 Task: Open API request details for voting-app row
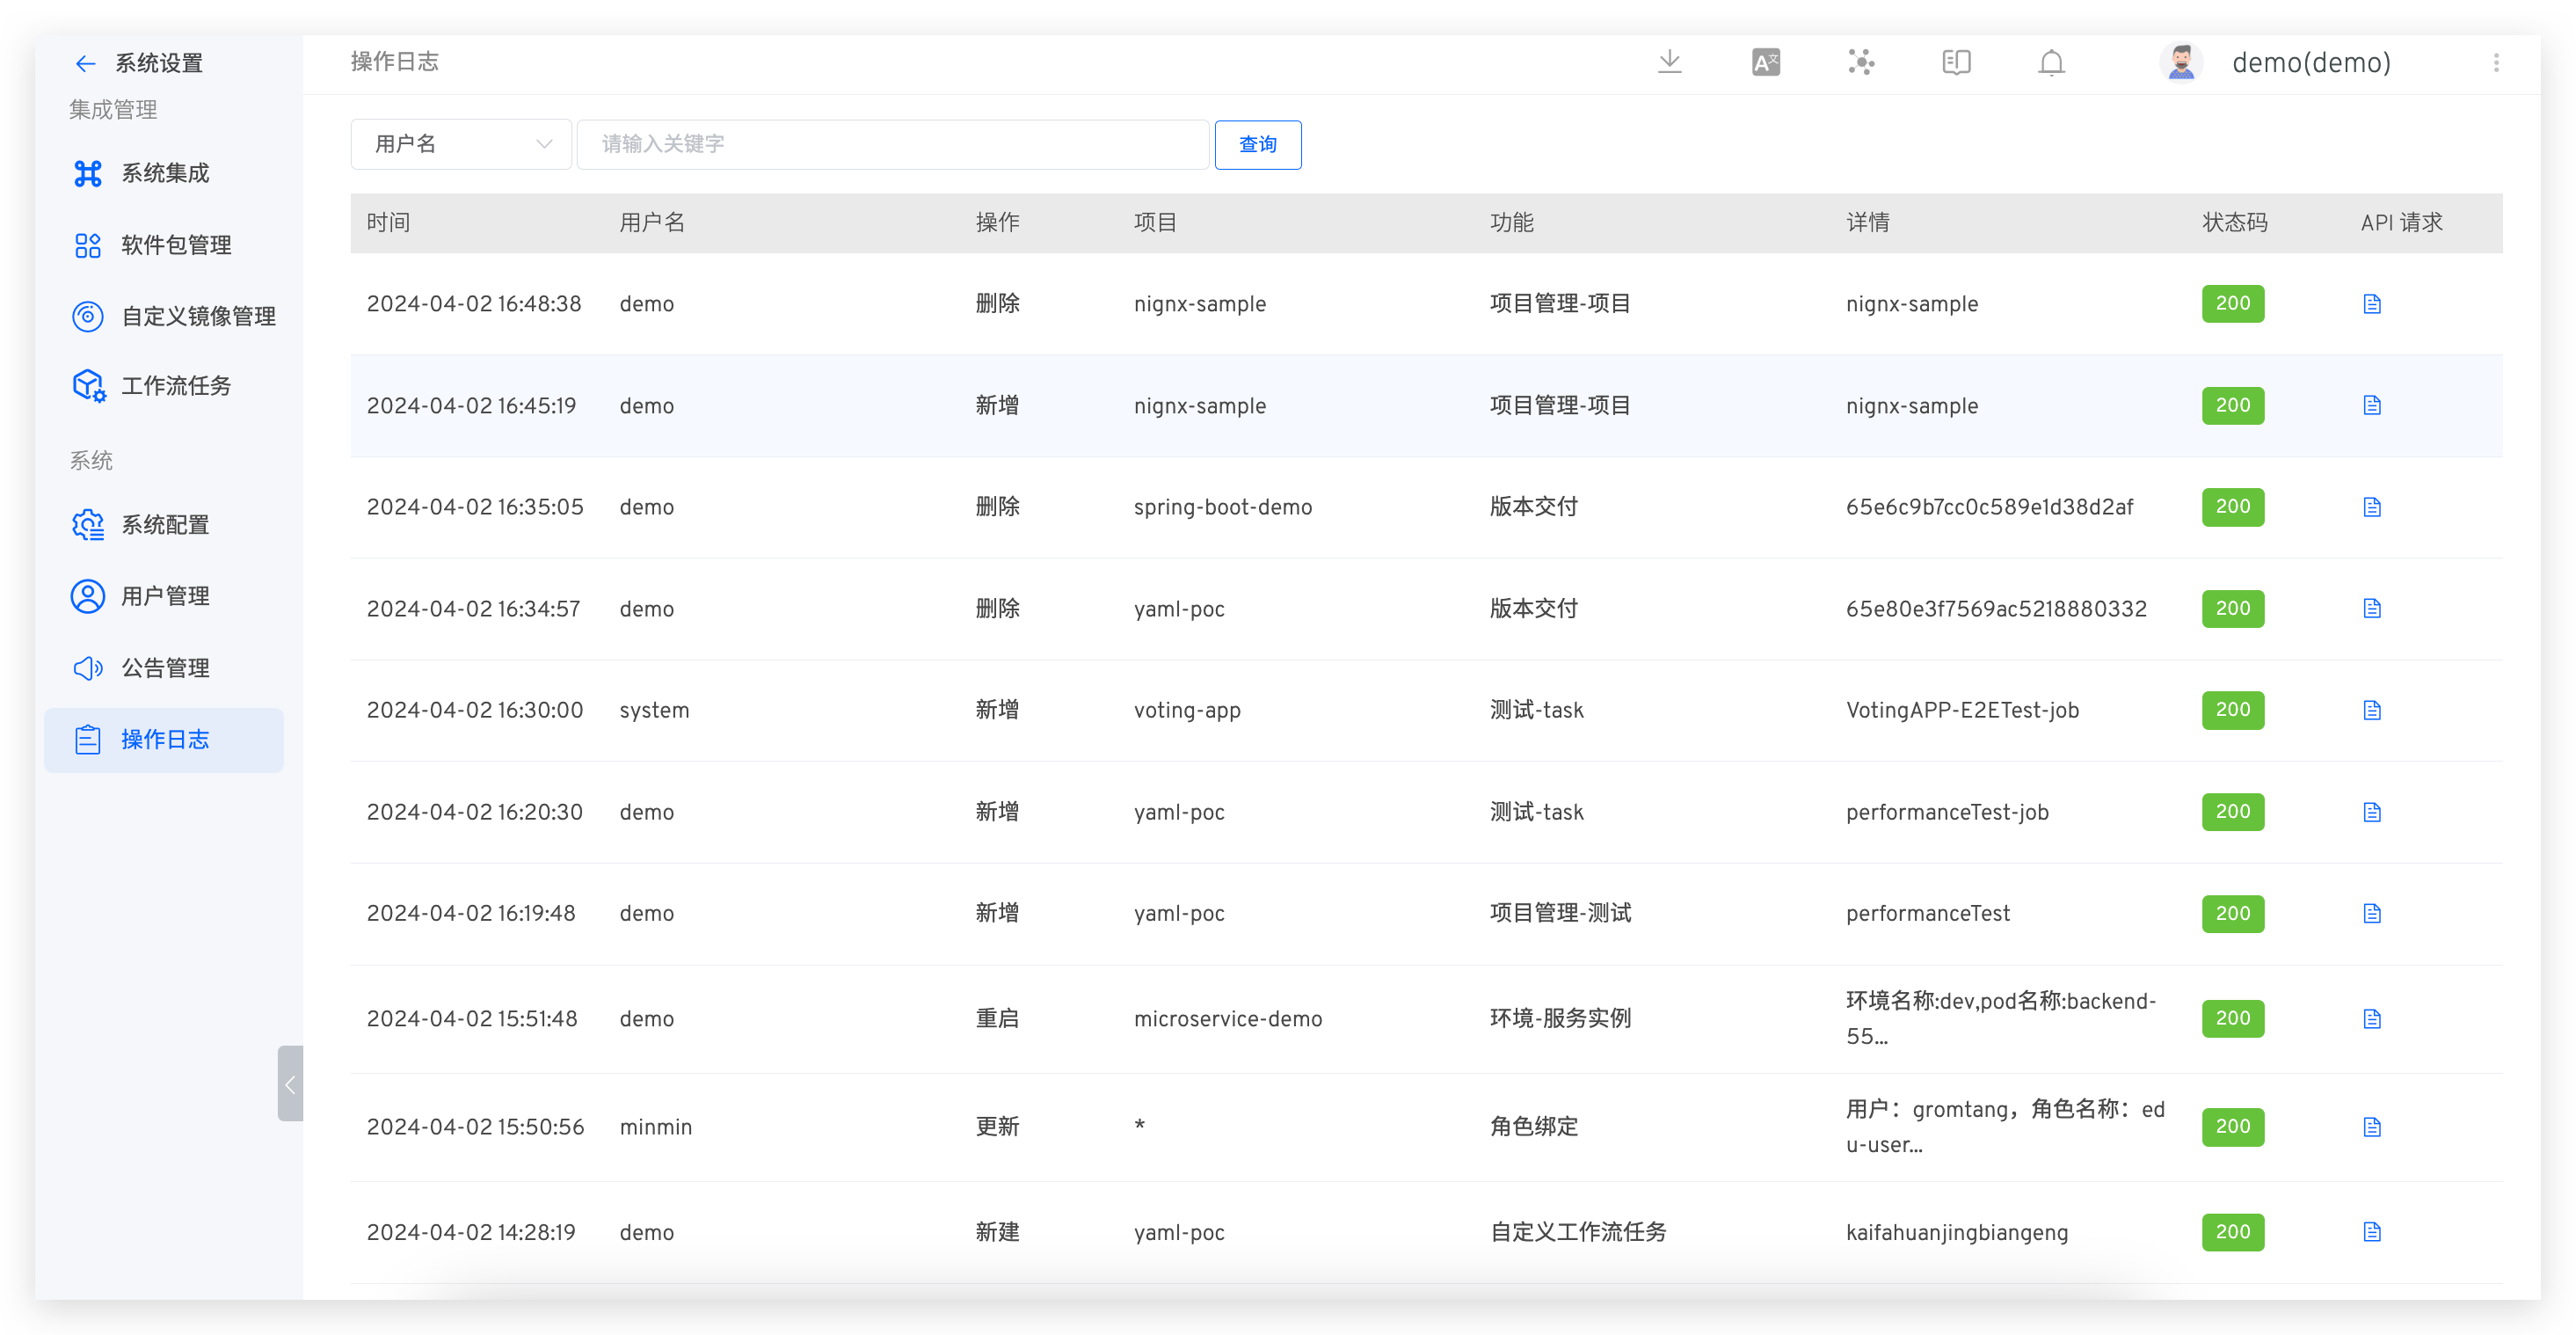pos(2371,710)
